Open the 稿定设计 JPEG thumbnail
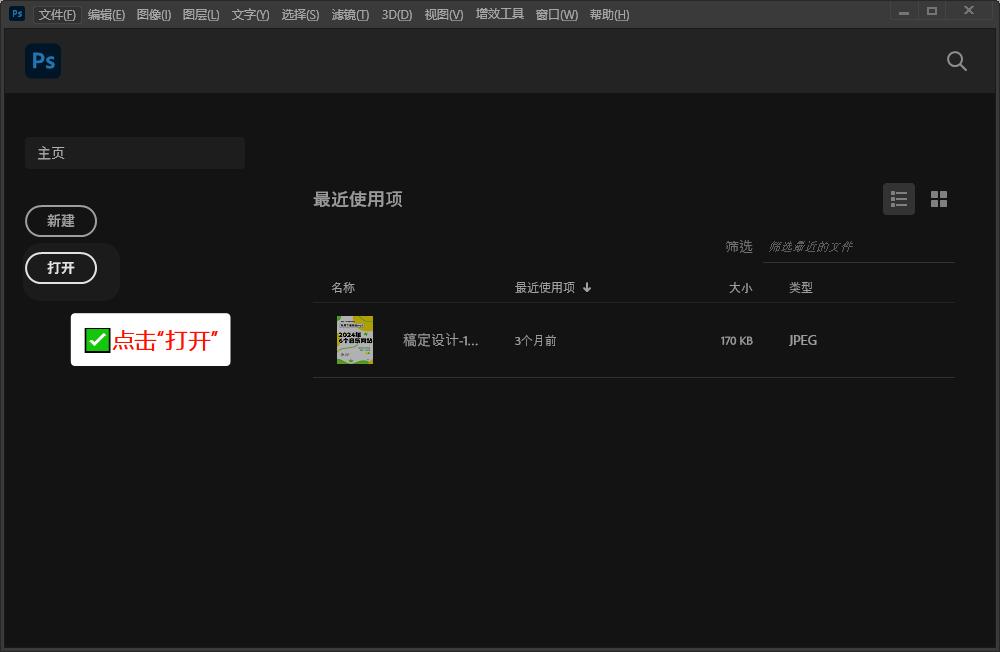This screenshot has height=652, width=1000. click(x=355, y=340)
